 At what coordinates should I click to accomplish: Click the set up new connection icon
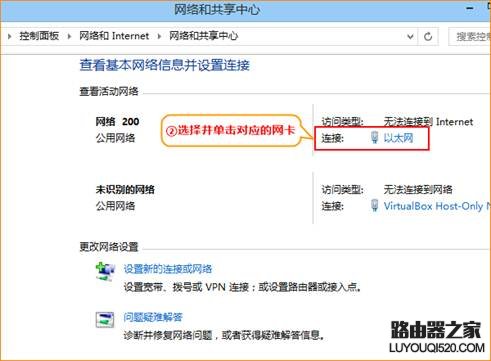[x=105, y=272]
